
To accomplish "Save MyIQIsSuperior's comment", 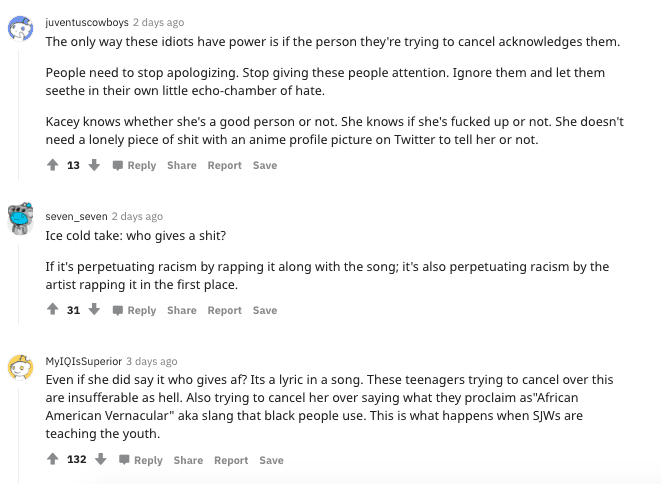I will (271, 460).
